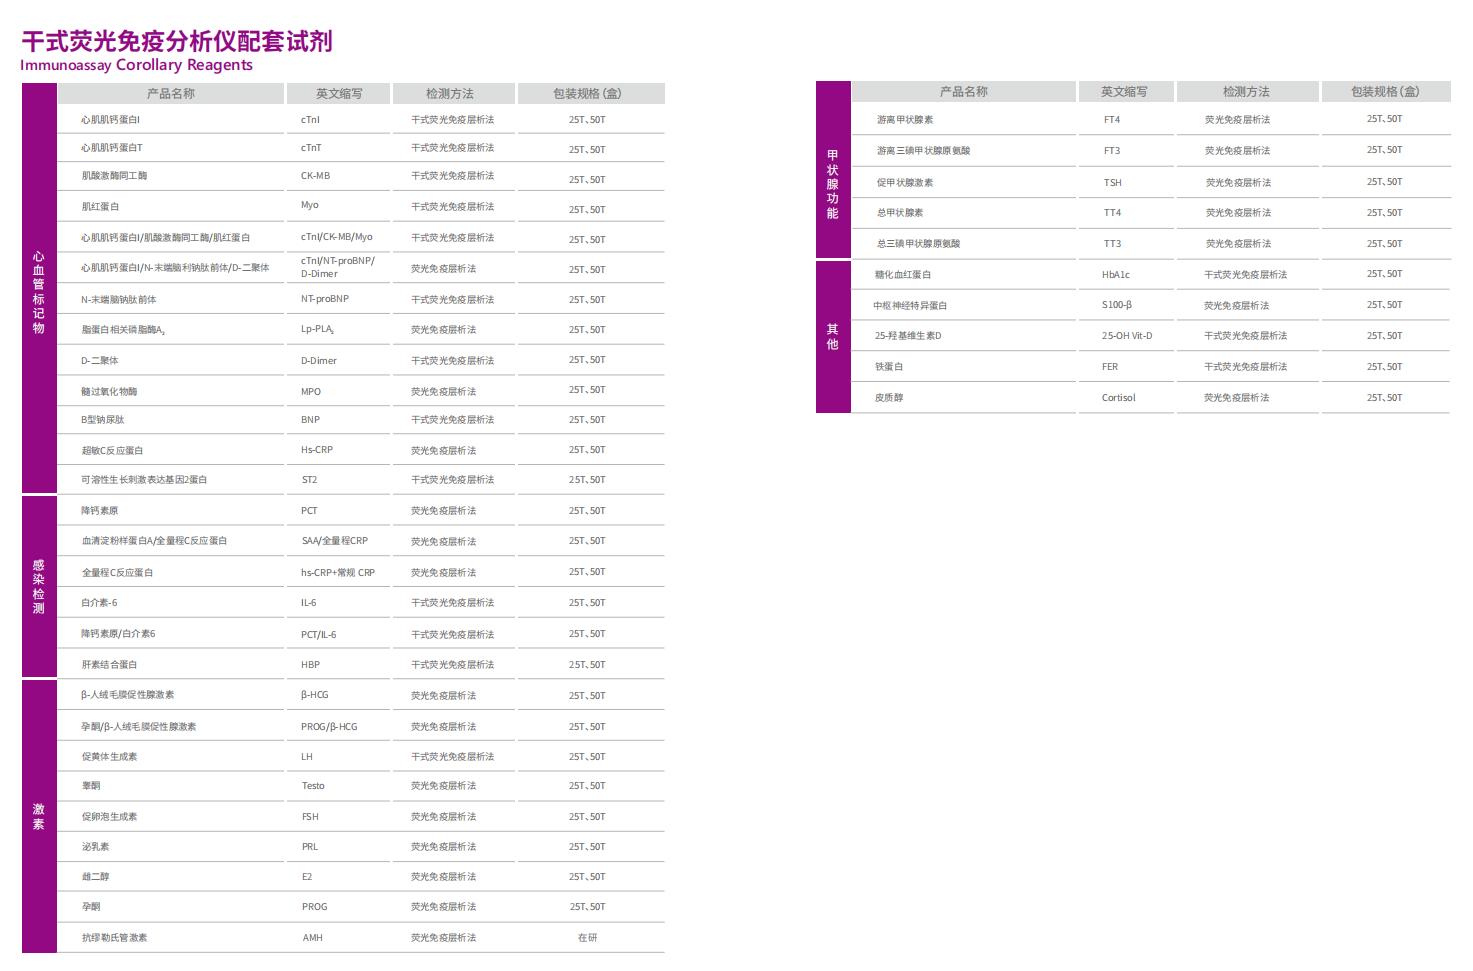Click the title 干式荧光免疫分析仪配套试剂
Screen dimensions: 1473x971
click(x=176, y=41)
